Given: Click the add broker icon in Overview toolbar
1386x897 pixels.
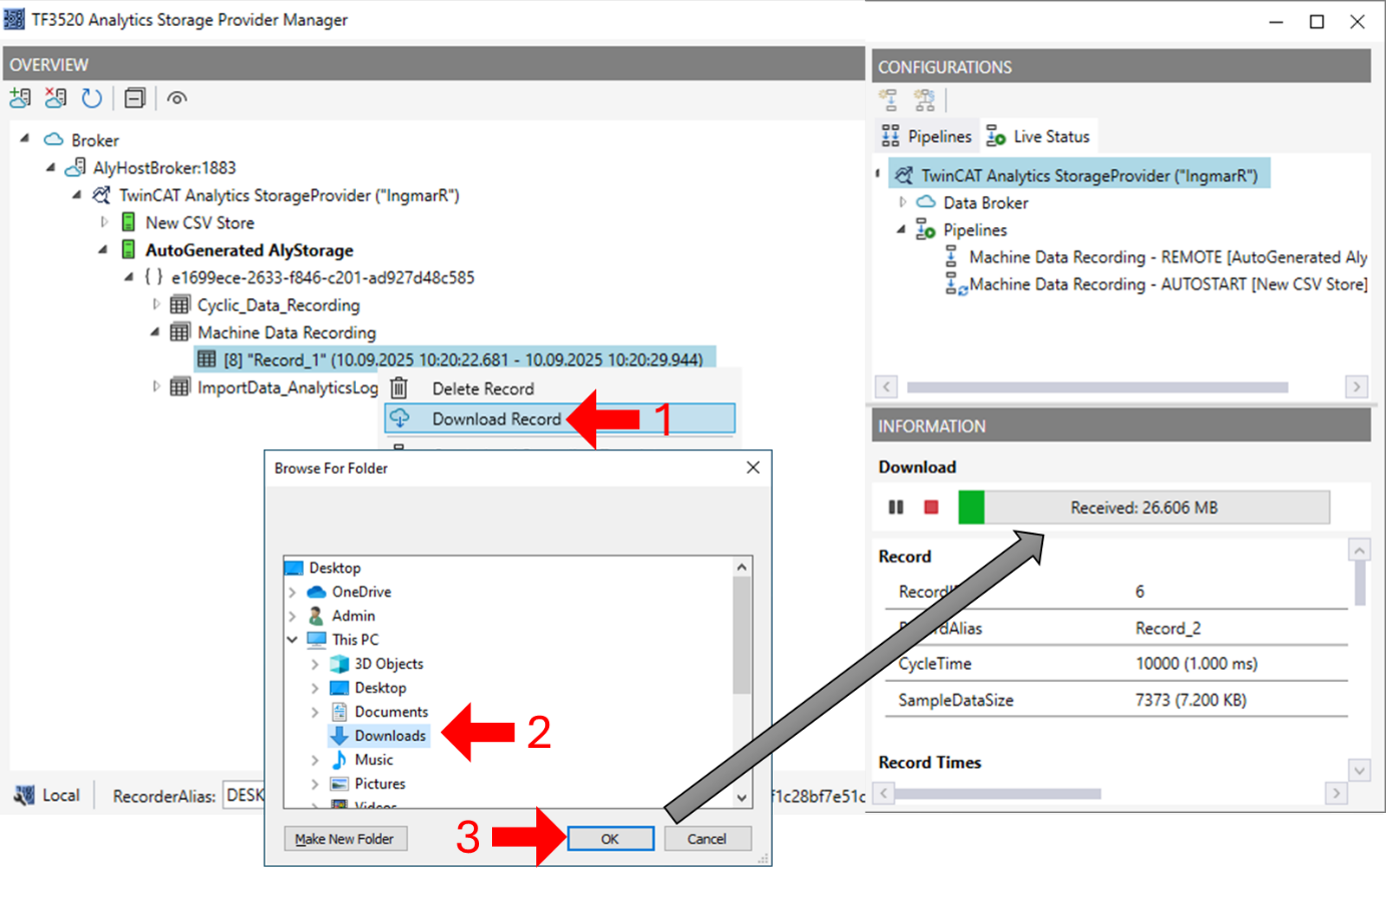Looking at the screenshot, I should click(20, 98).
